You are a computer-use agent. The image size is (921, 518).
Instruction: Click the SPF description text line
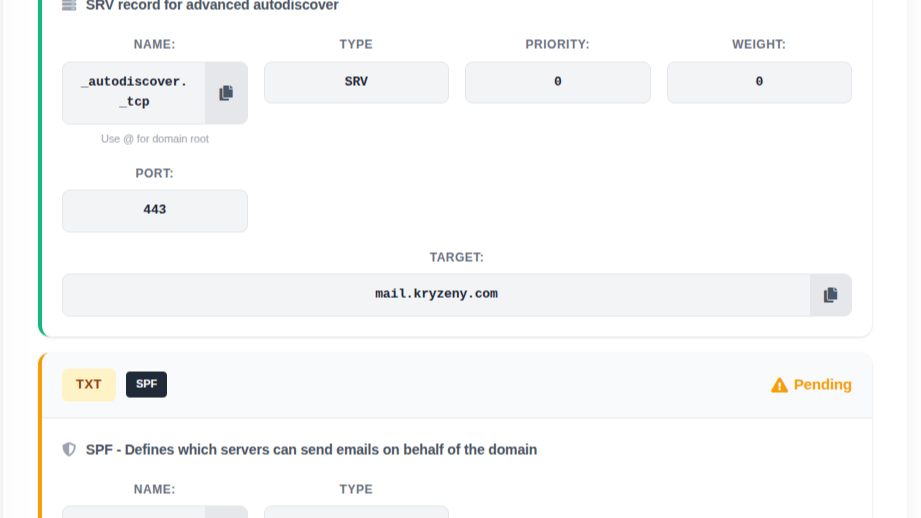311,450
